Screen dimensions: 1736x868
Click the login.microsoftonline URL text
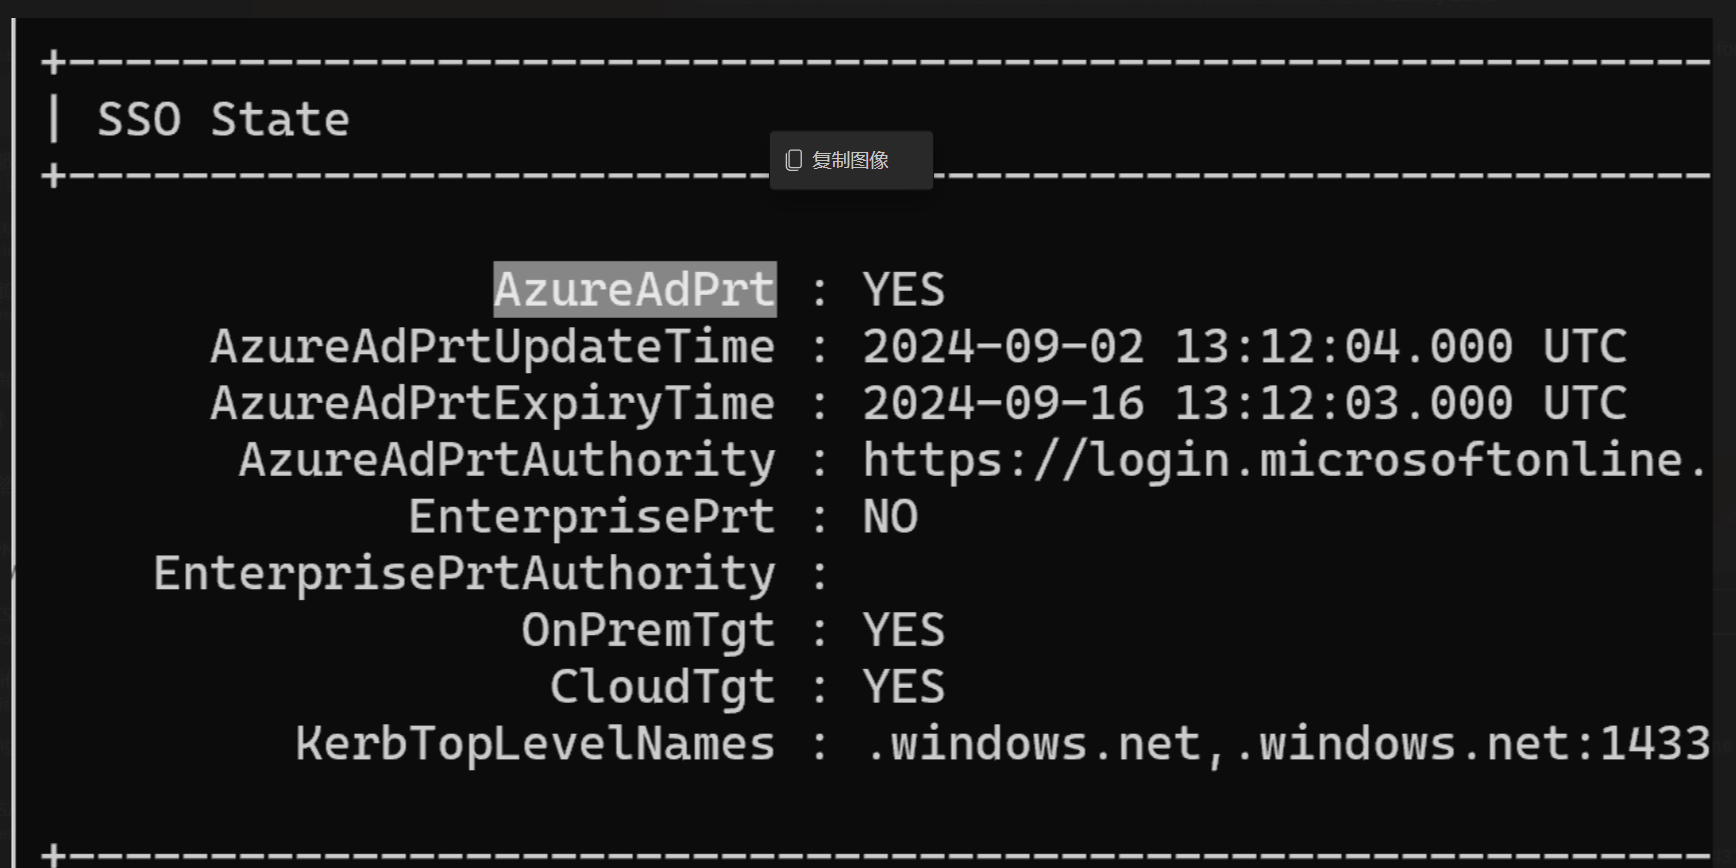[x=1286, y=461]
